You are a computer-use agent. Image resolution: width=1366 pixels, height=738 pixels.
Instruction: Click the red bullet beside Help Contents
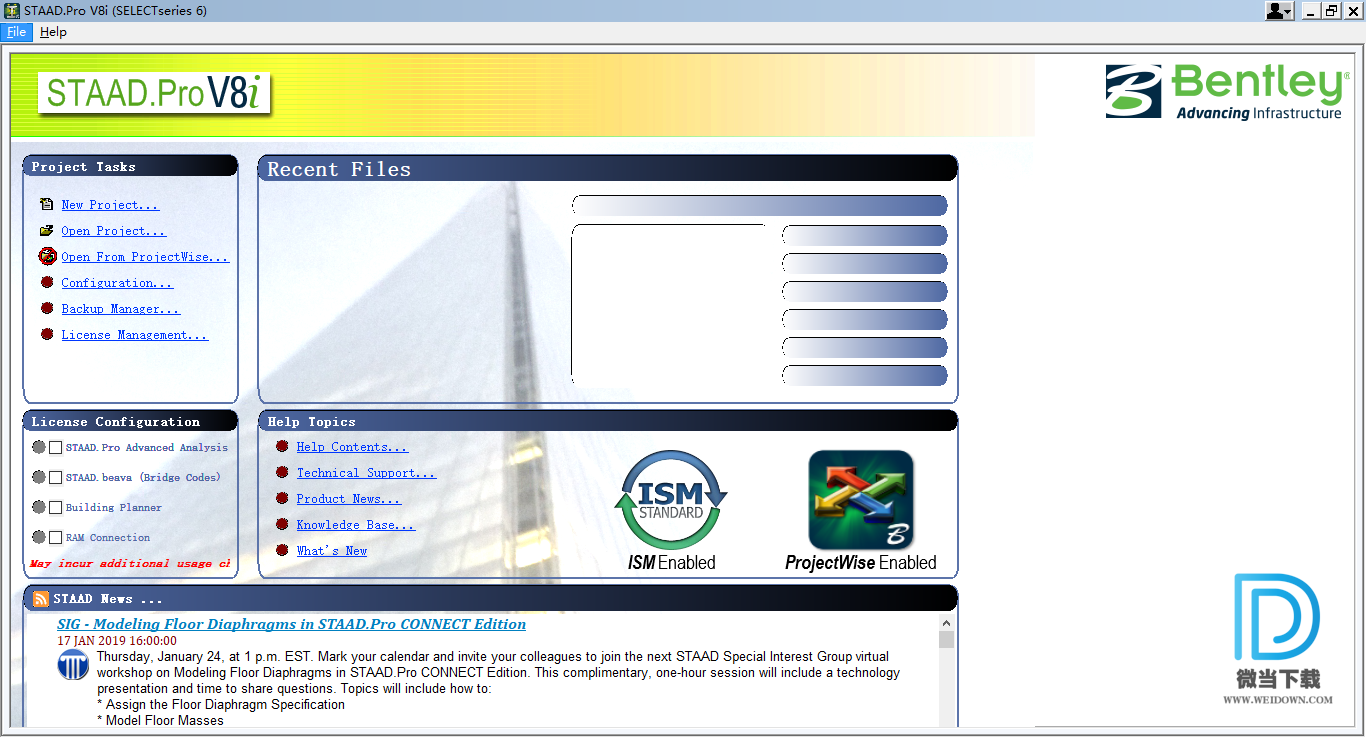[282, 447]
